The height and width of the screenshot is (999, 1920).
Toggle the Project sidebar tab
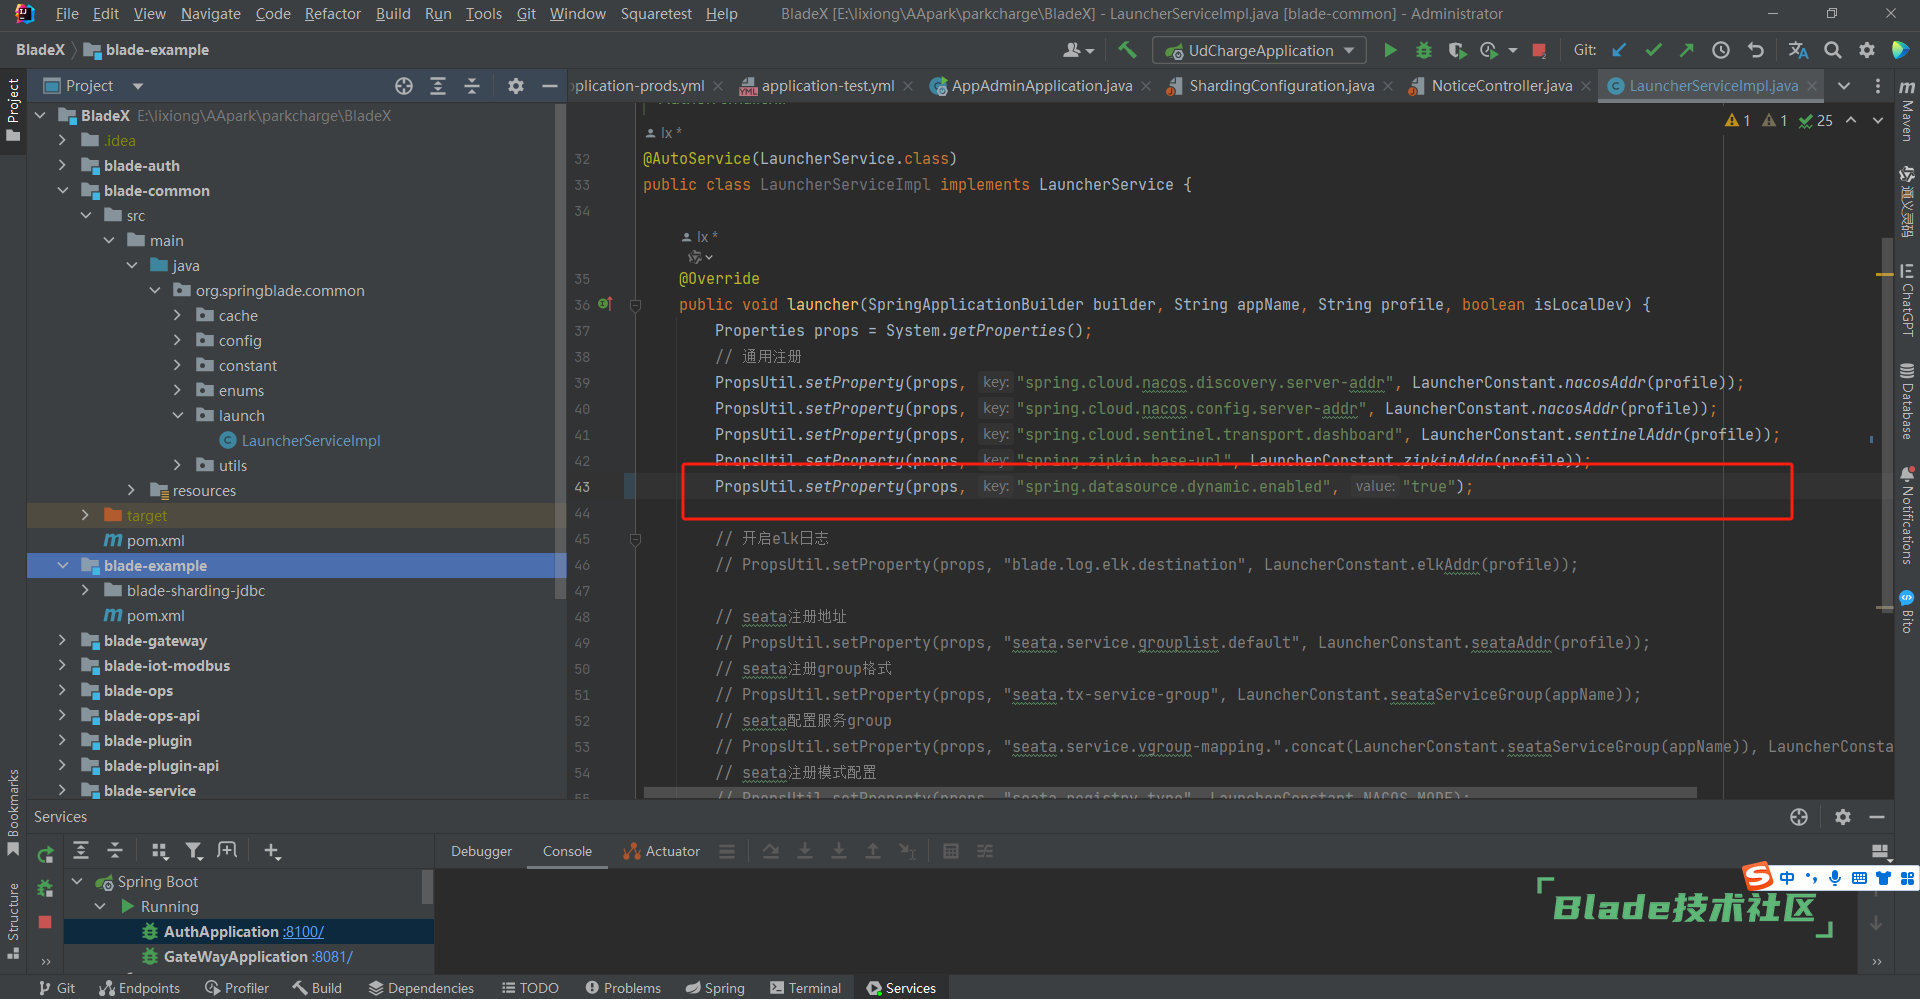pos(13,109)
